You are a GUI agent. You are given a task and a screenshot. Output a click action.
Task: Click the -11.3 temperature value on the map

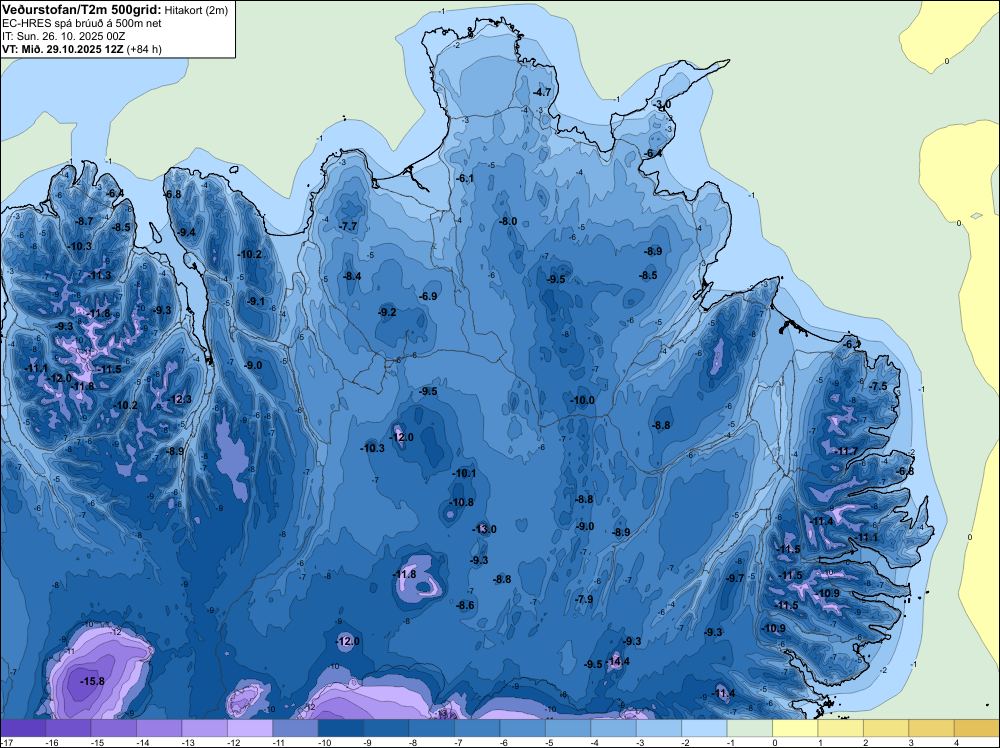[100, 275]
